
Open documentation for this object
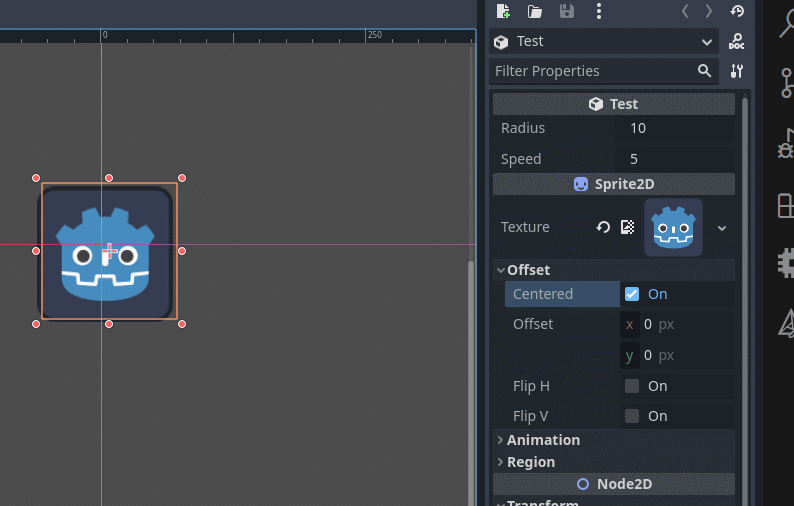click(x=736, y=42)
